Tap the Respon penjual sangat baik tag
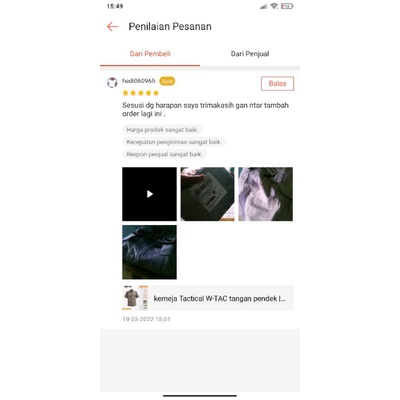 [x=164, y=154]
